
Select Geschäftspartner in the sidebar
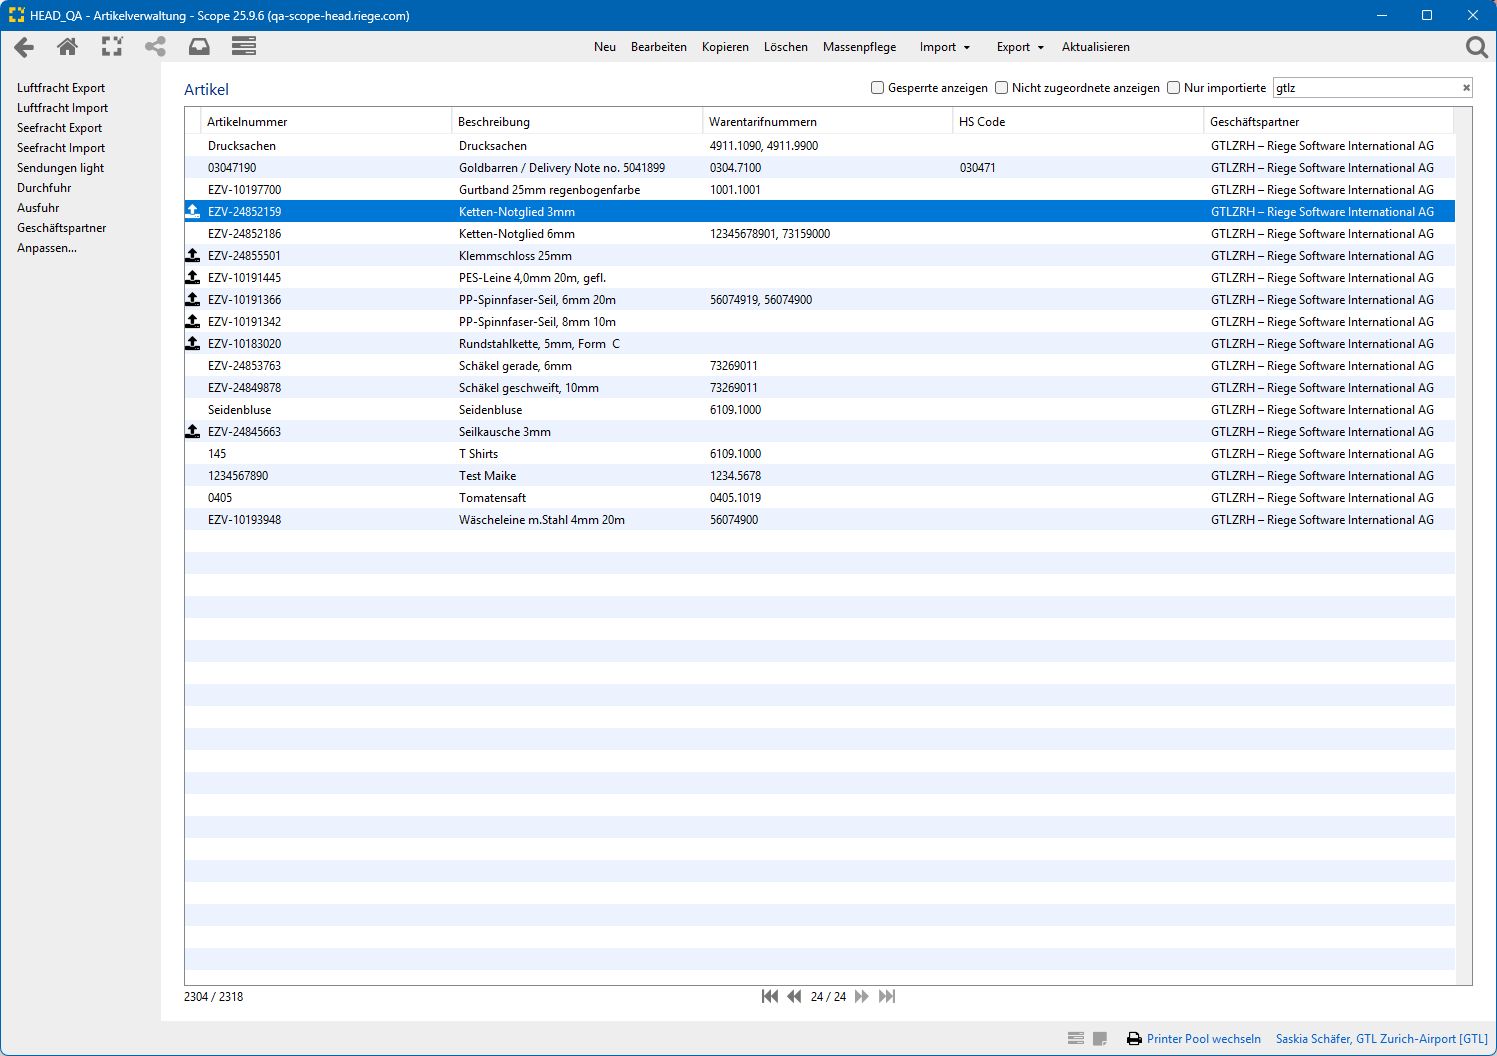61,228
